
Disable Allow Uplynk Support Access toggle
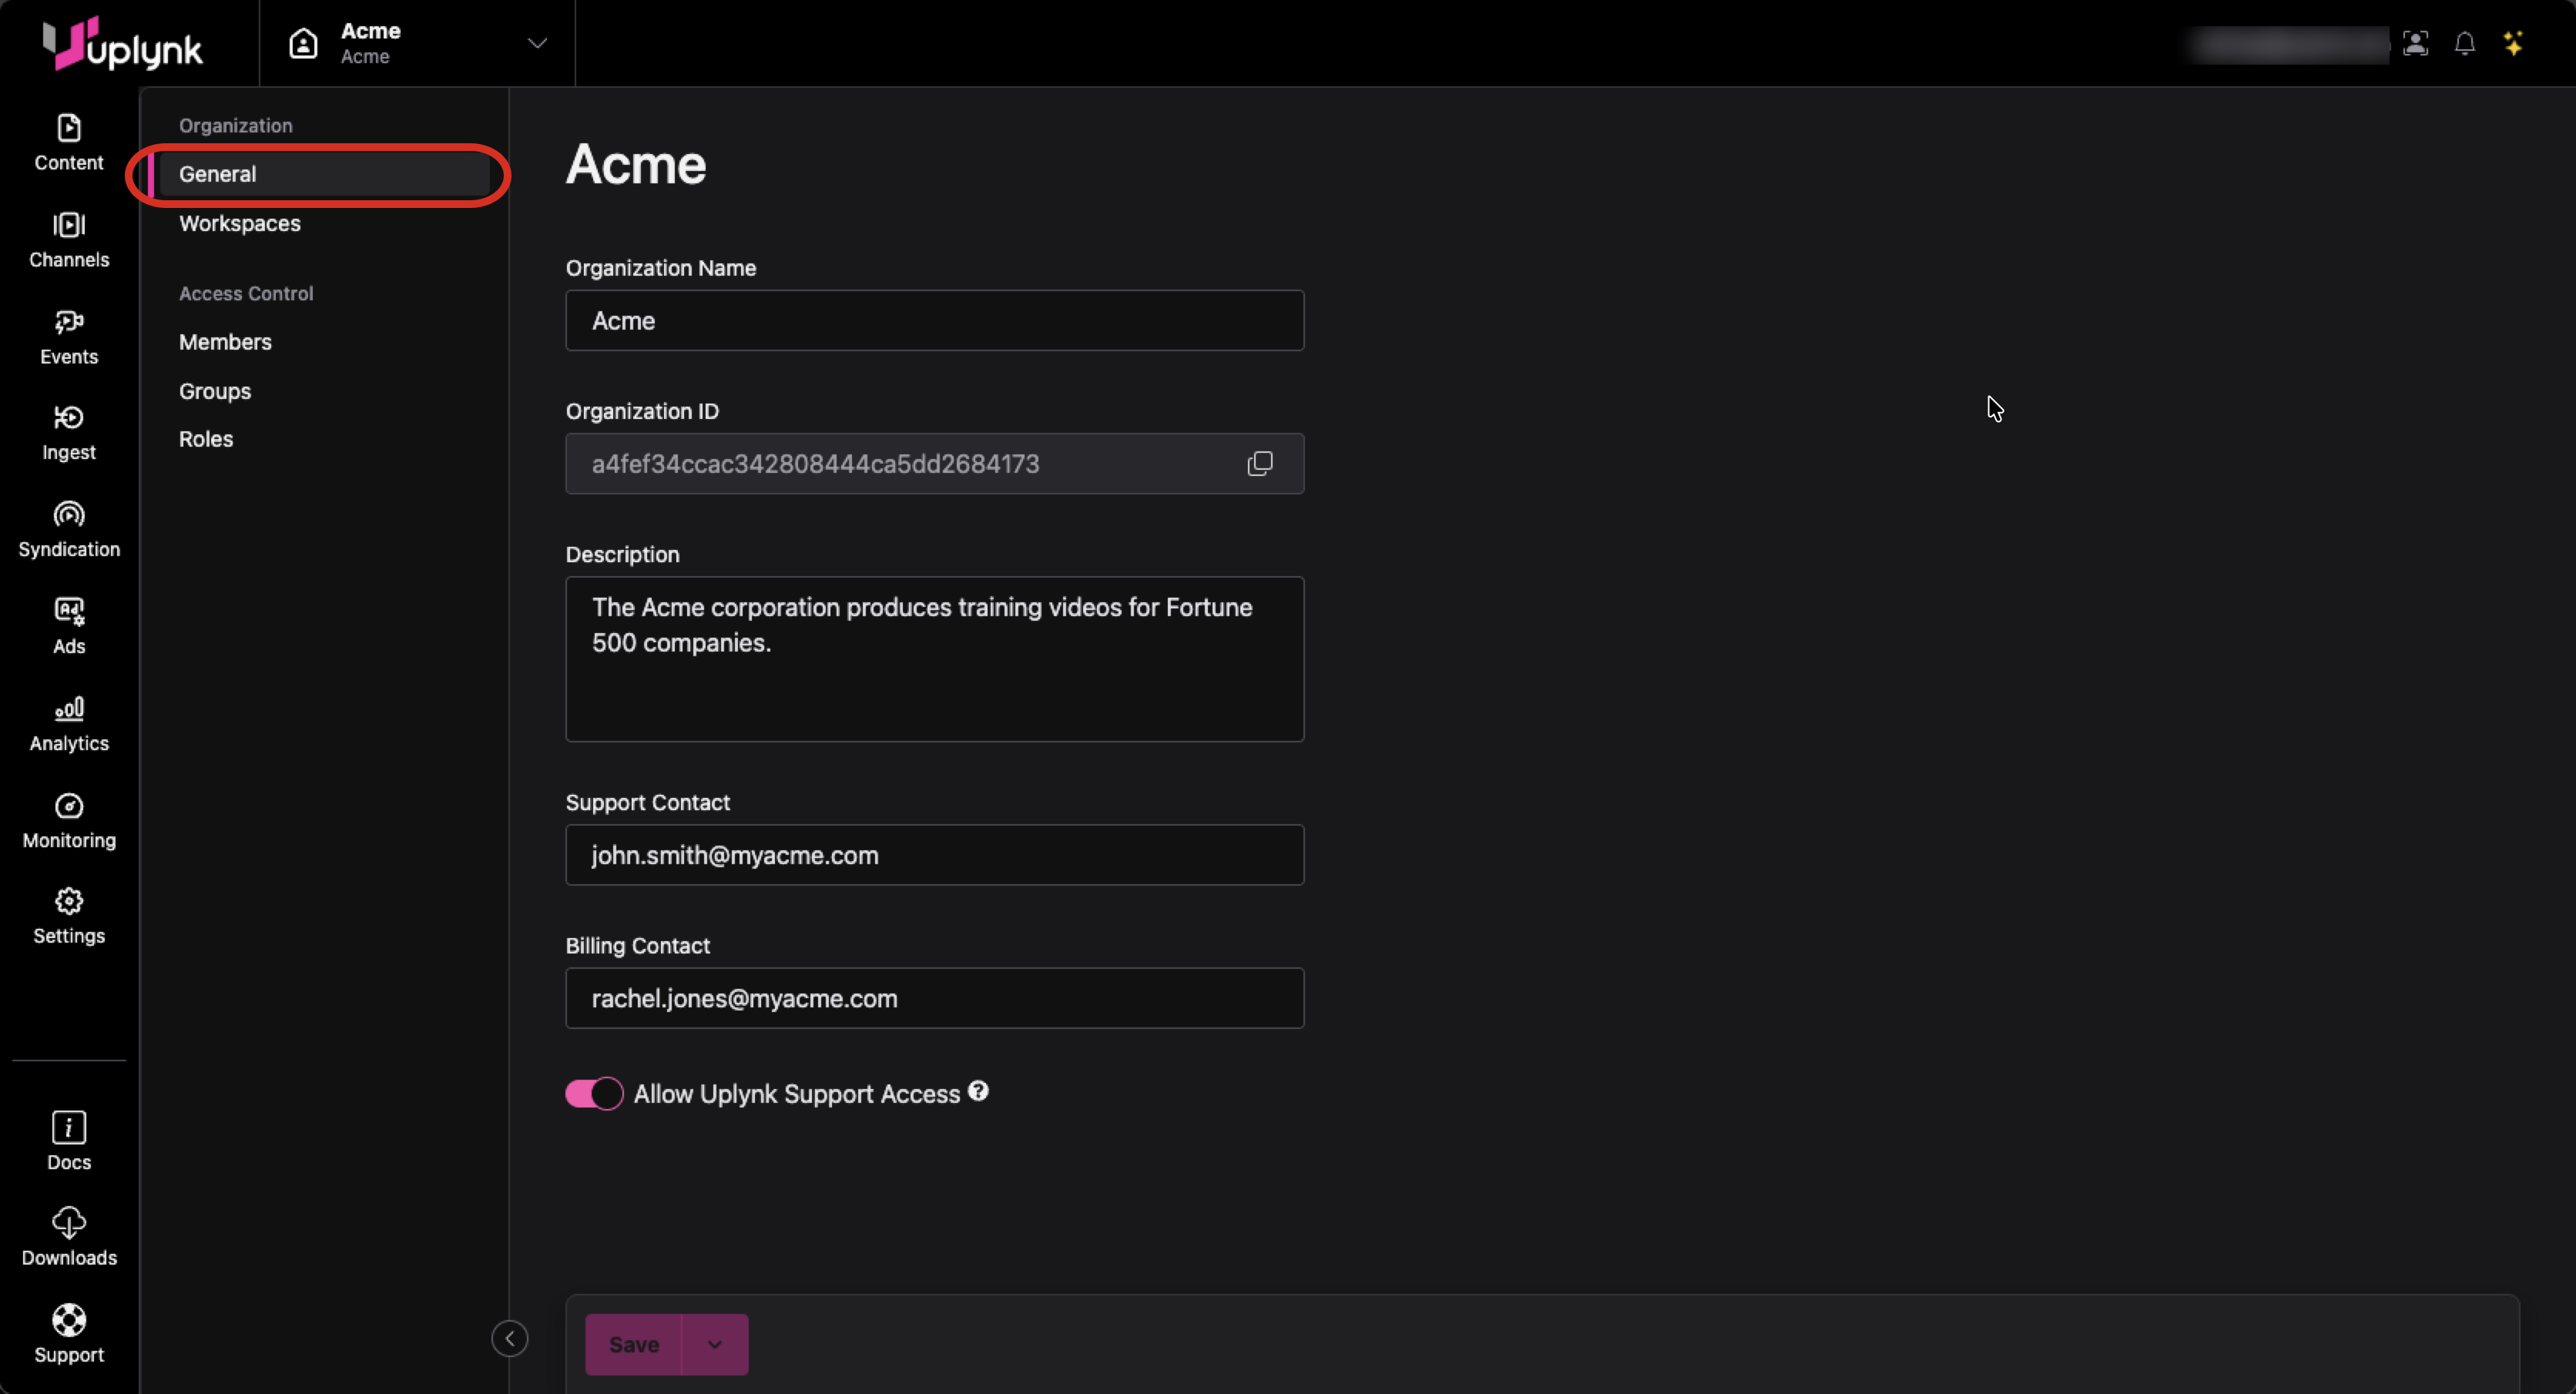click(594, 1093)
